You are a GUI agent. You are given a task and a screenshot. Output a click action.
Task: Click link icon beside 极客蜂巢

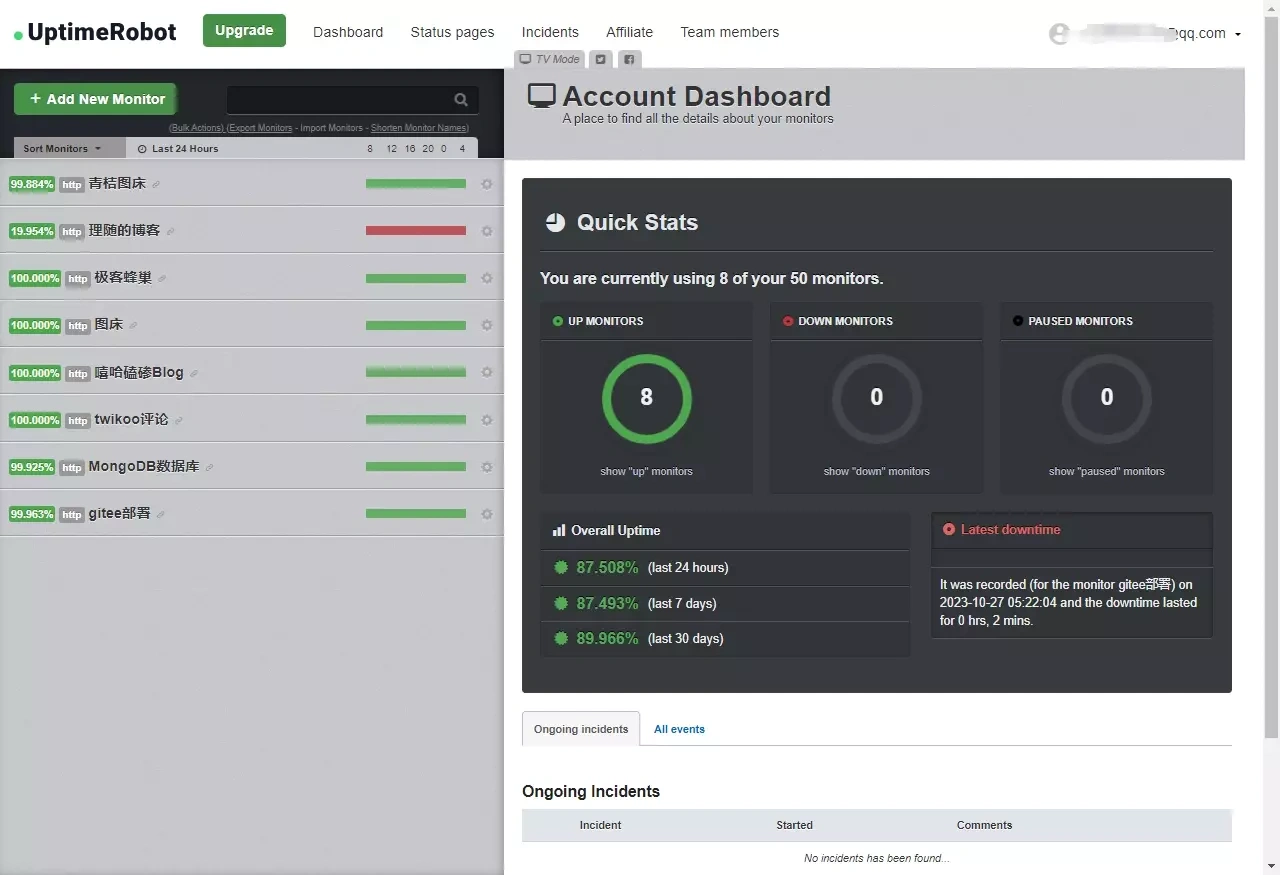[x=162, y=279]
